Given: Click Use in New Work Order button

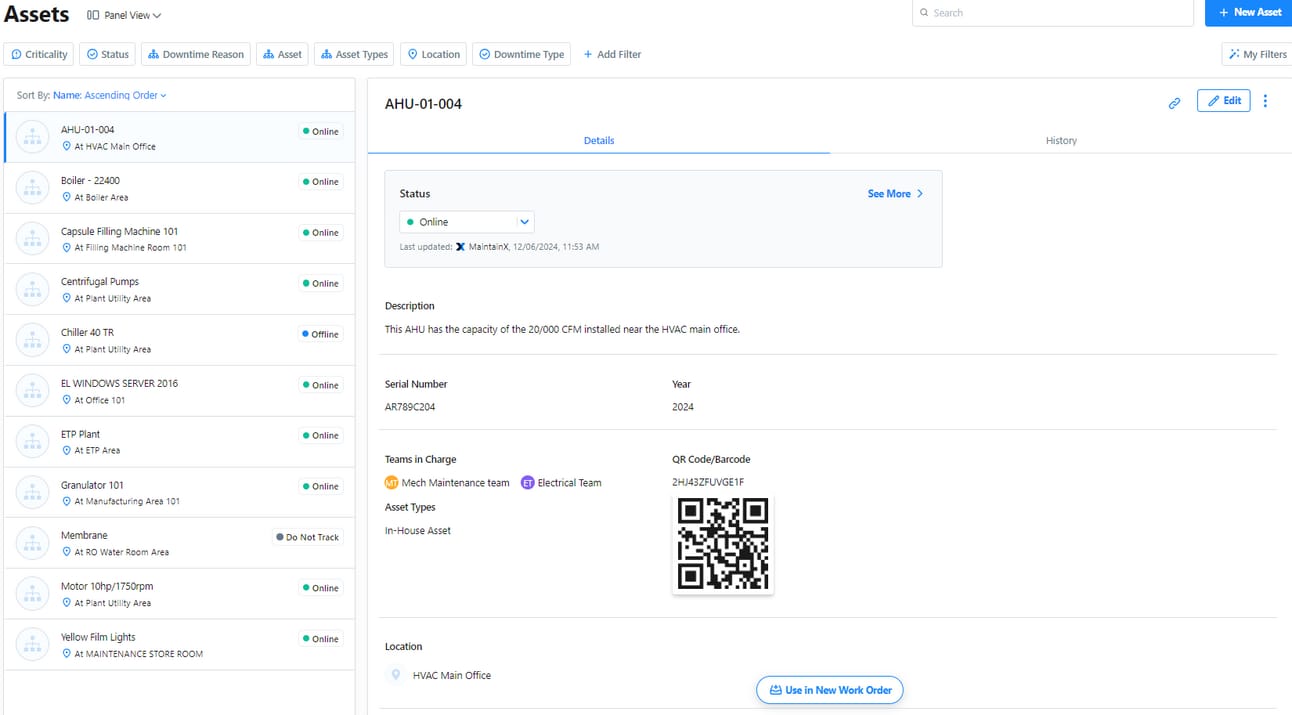Looking at the screenshot, I should pyautogui.click(x=830, y=690).
